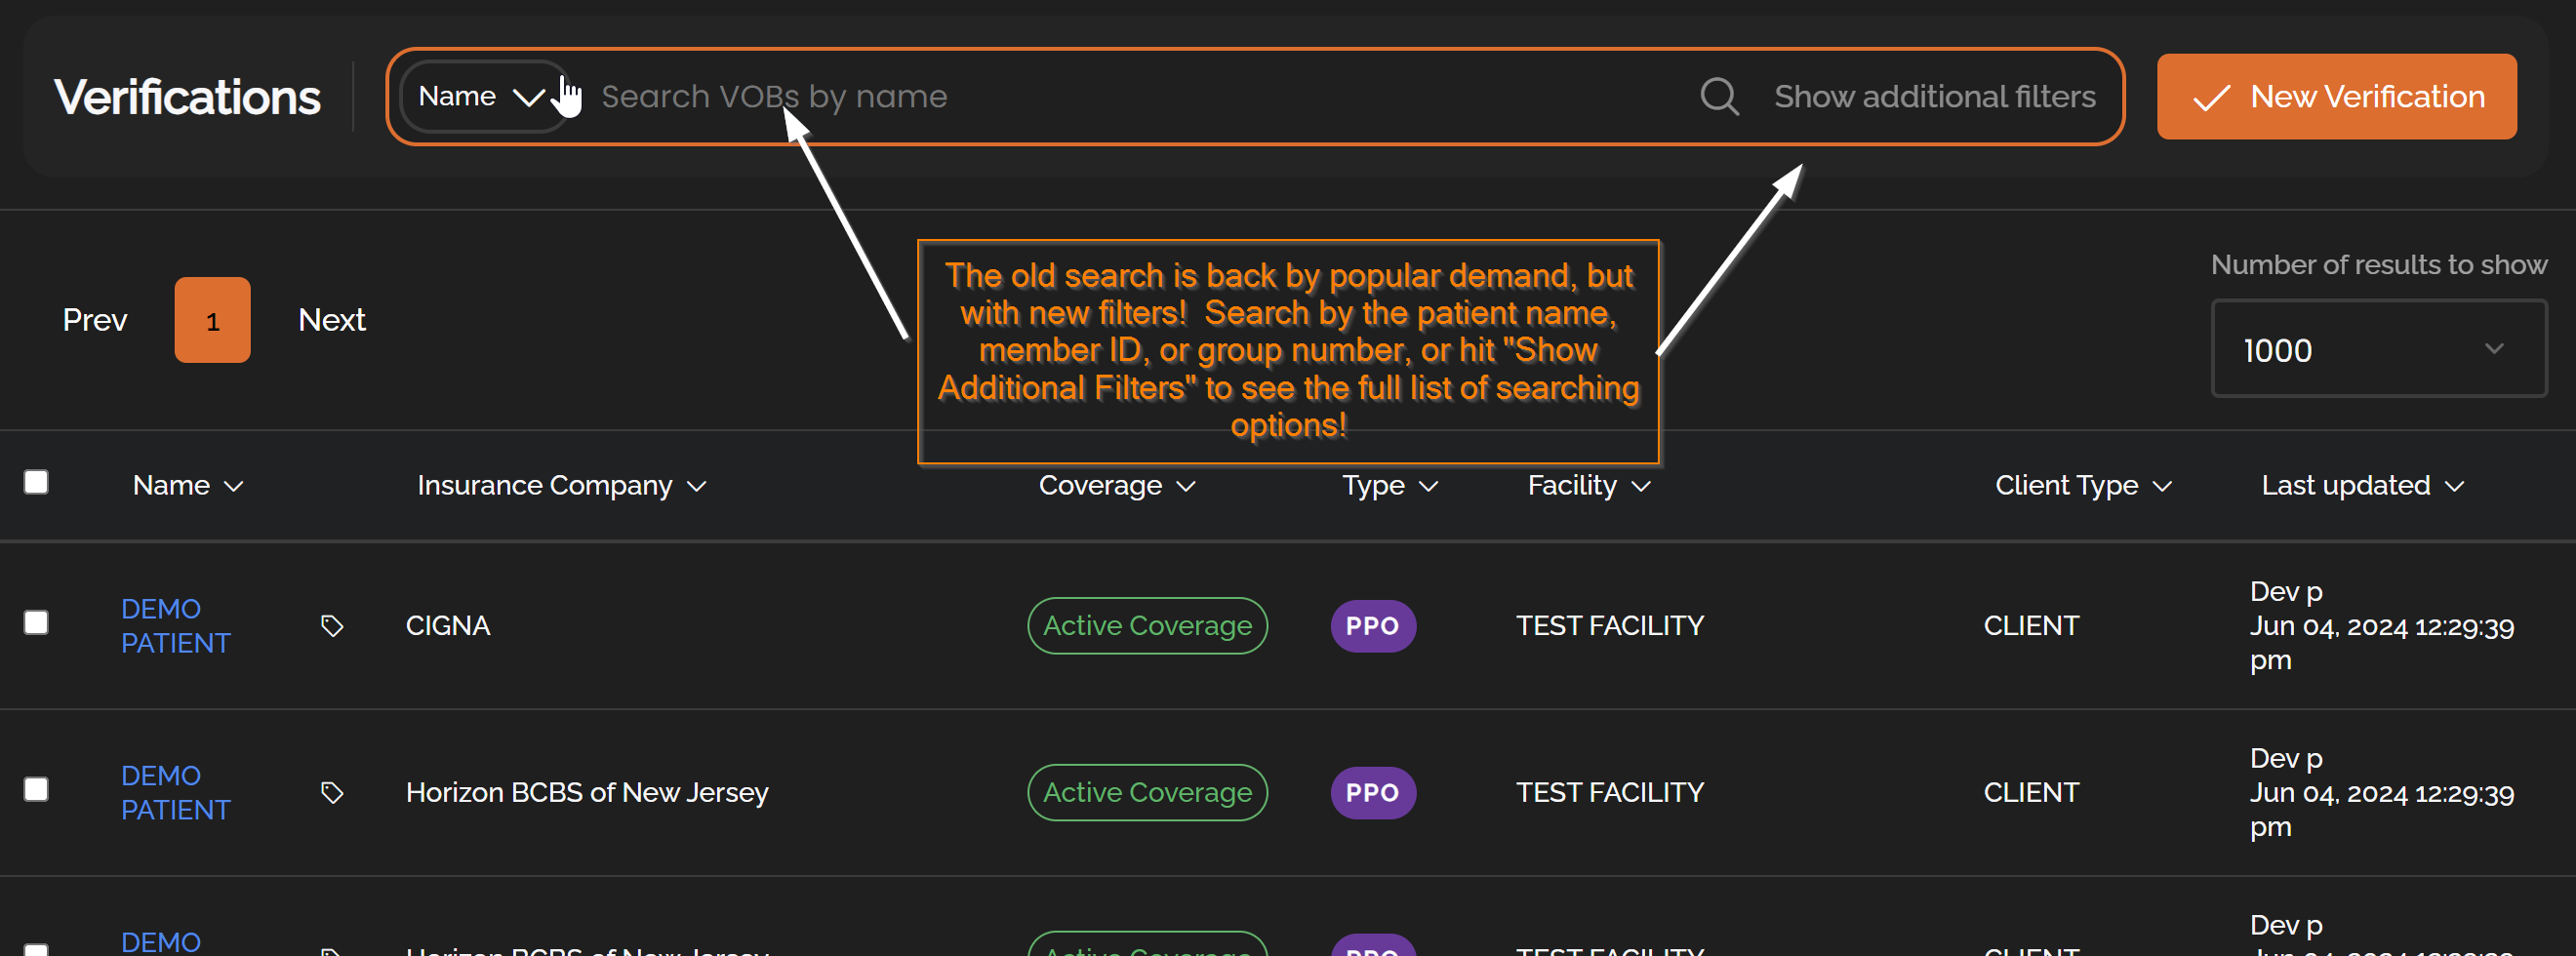The width and height of the screenshot is (2576, 956).
Task: Sort by the Name column chevron
Action: 234,487
